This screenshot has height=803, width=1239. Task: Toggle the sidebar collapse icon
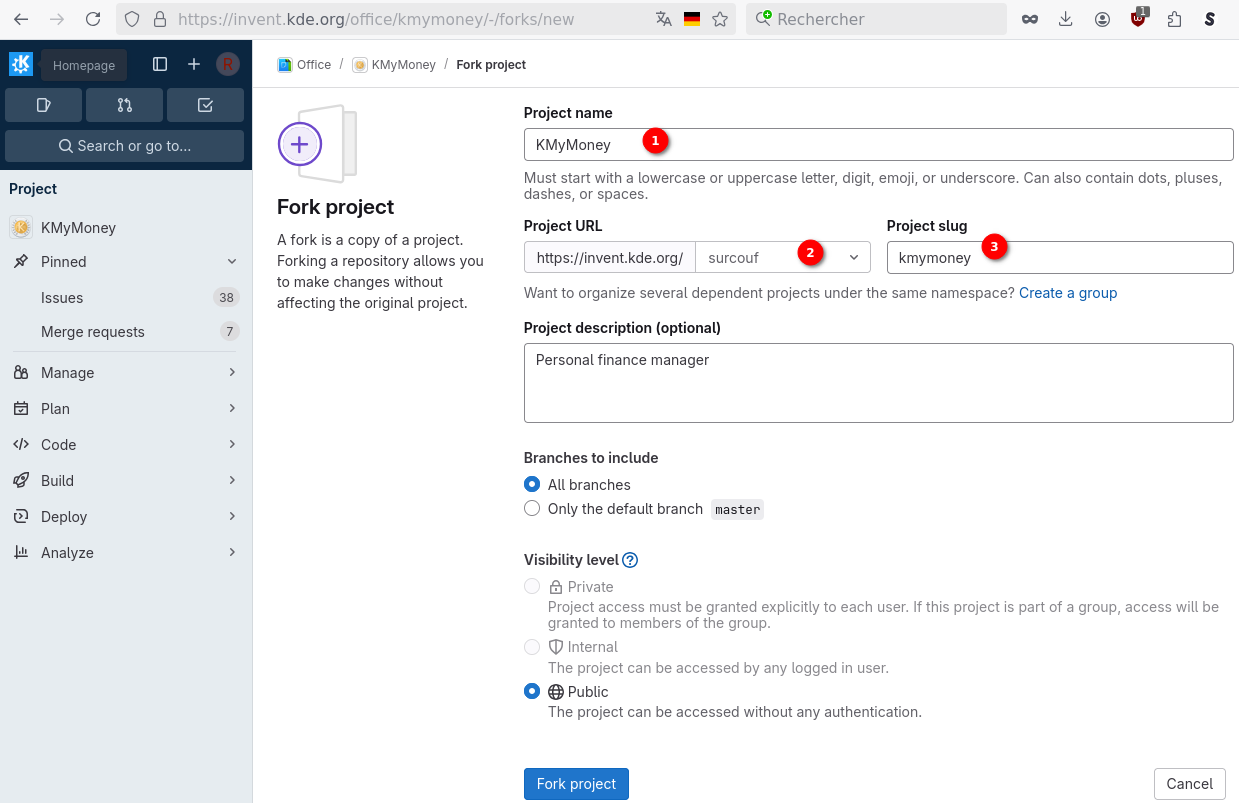click(160, 64)
